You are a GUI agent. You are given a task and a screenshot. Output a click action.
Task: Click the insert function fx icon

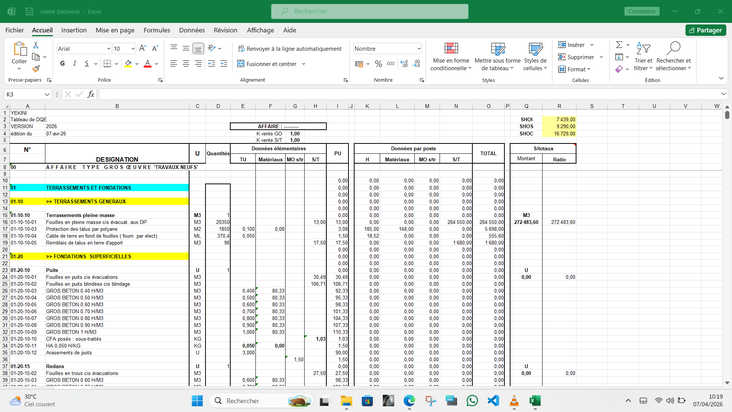[91, 94]
